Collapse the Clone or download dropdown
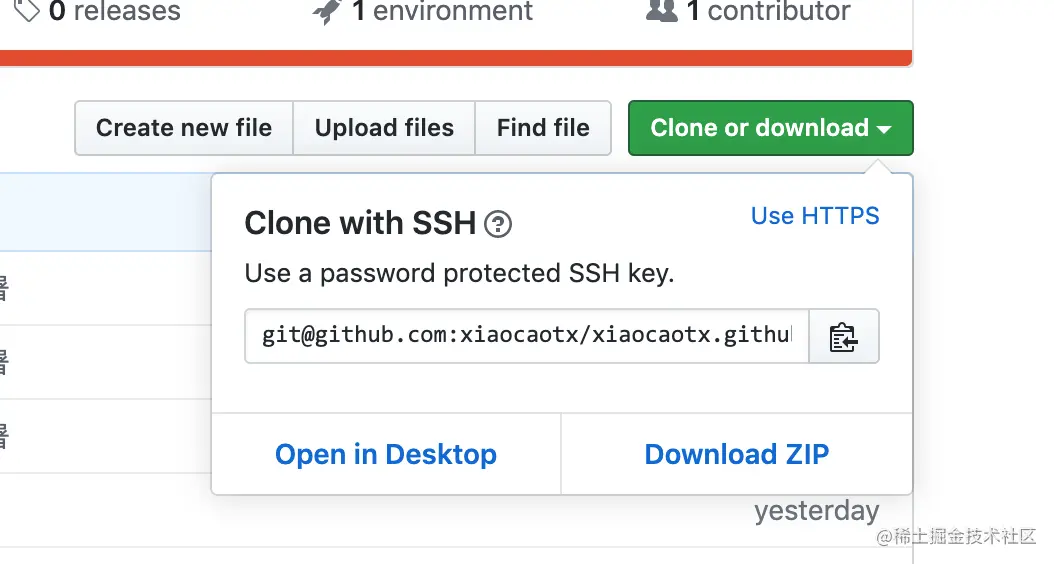Viewport: 1054px width, 564px height. tap(759, 128)
